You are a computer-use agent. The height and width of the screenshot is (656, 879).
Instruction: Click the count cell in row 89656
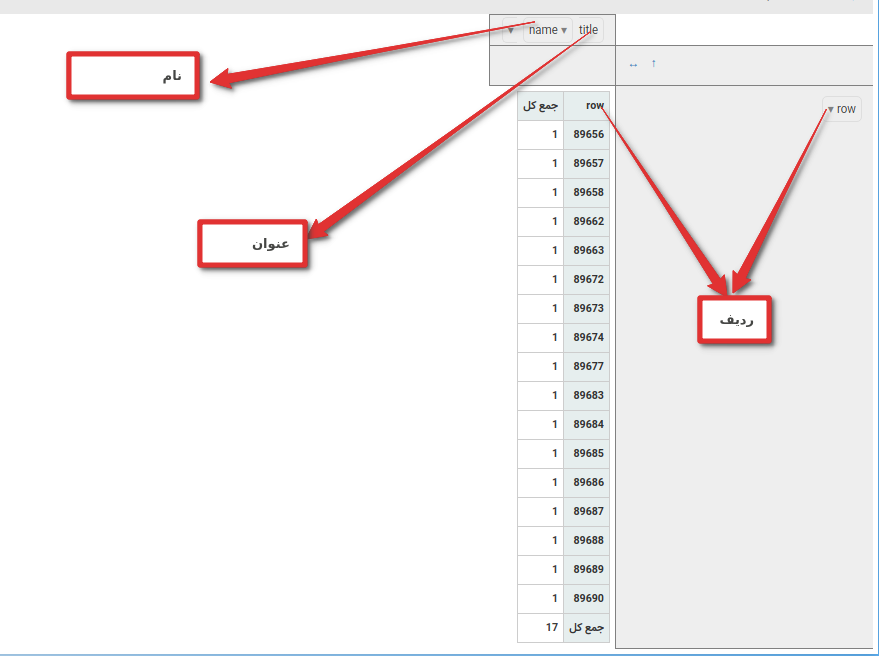point(540,135)
